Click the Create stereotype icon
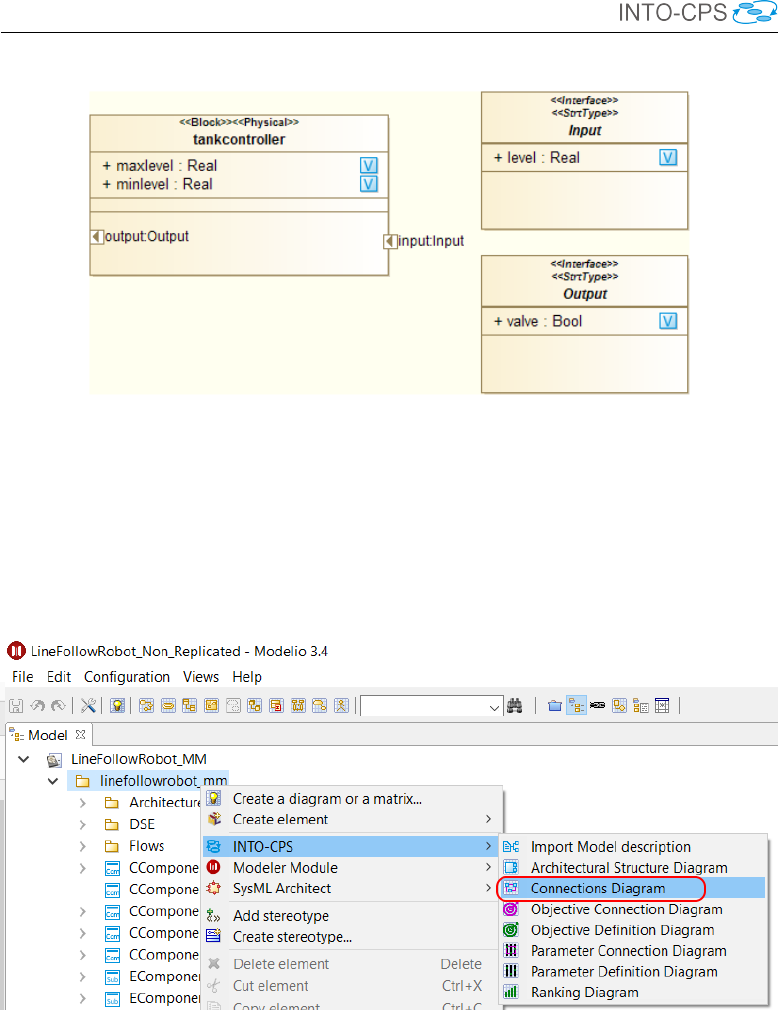The image size is (778, 1010). 214,936
